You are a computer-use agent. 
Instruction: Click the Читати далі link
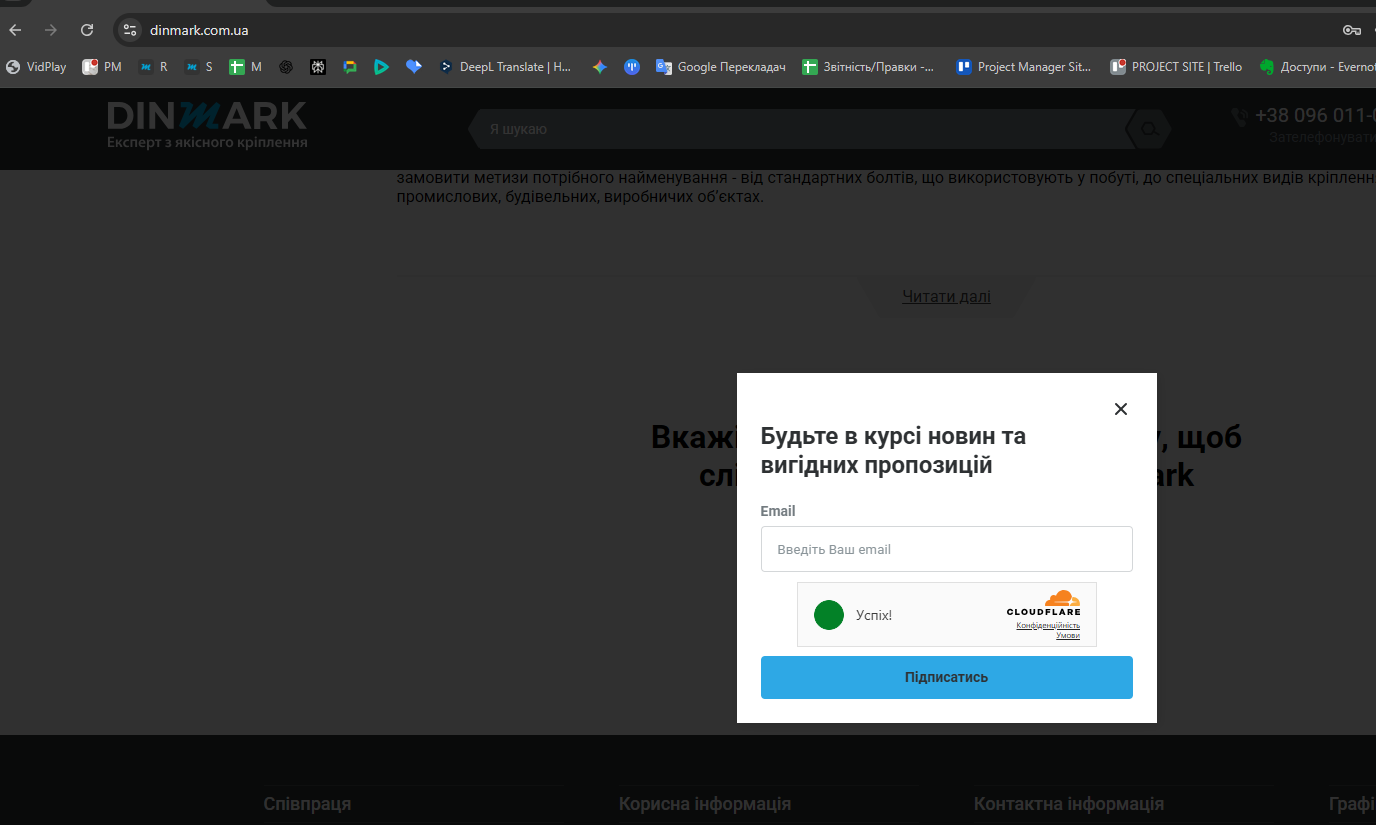pyautogui.click(x=946, y=296)
